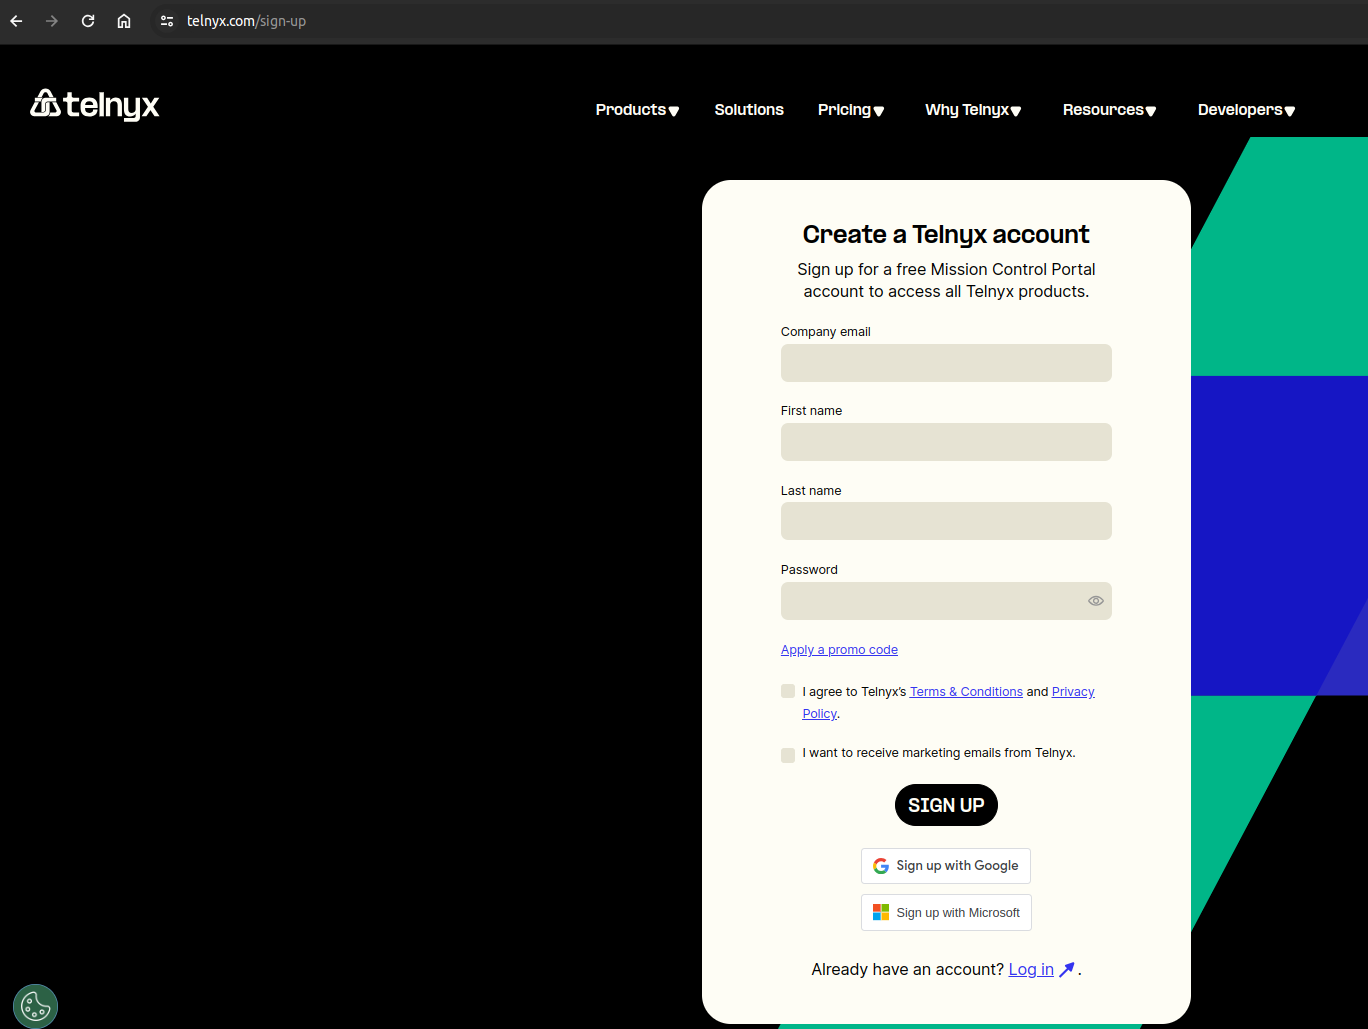Image resolution: width=1368 pixels, height=1029 pixels.
Task: Click the Create a Telnyx account heading
Action: click(946, 234)
